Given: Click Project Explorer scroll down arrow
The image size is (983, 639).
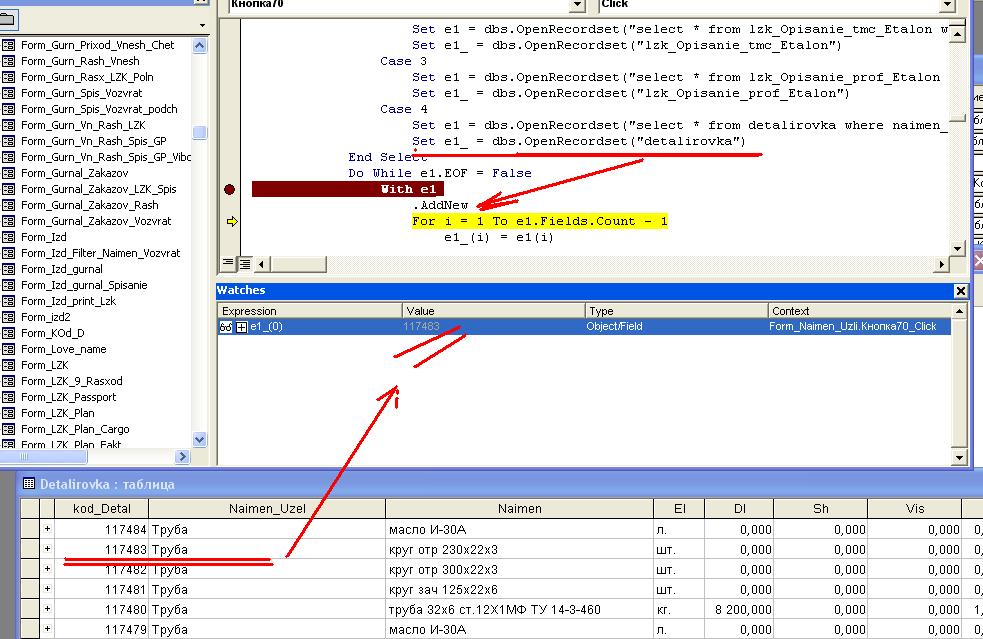Looking at the screenshot, I should coord(199,440).
